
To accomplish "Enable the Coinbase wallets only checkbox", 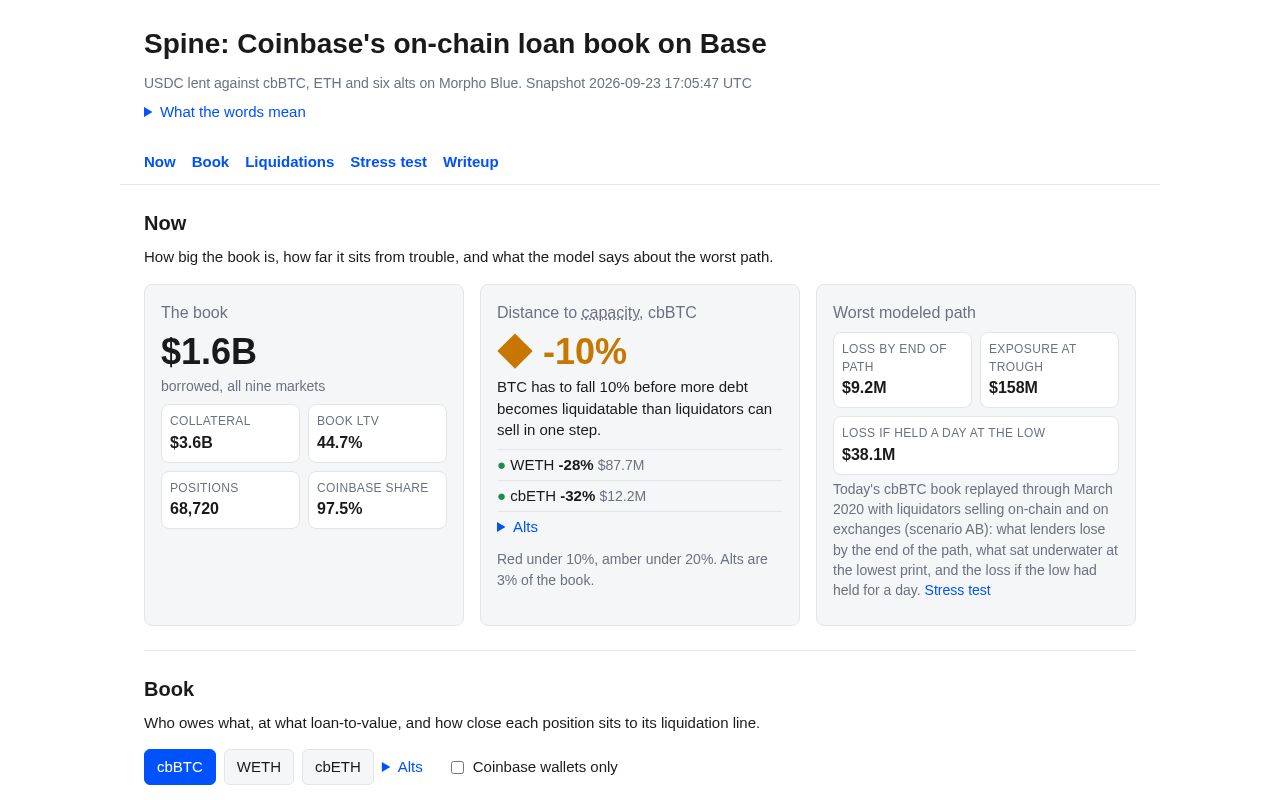I will (x=457, y=767).
